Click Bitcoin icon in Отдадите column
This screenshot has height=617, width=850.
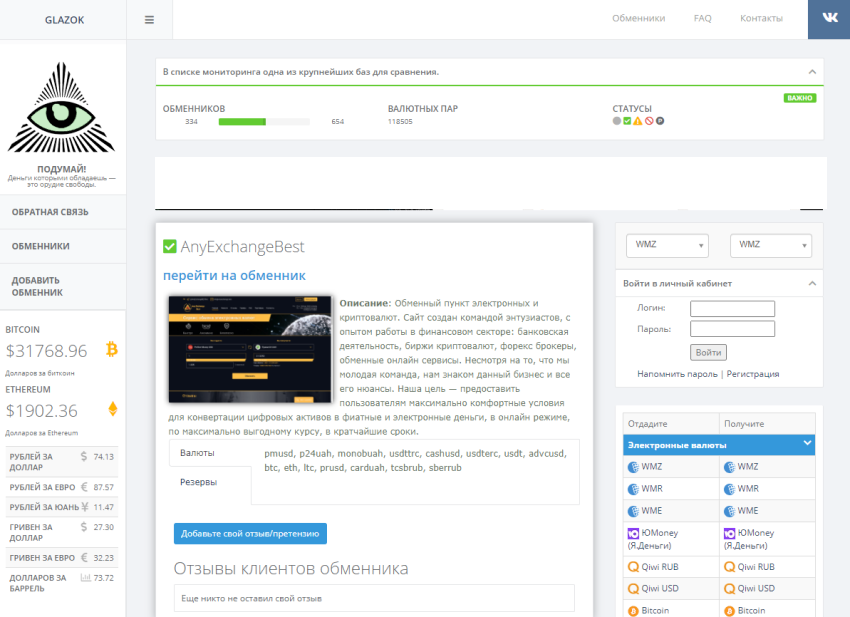point(633,611)
